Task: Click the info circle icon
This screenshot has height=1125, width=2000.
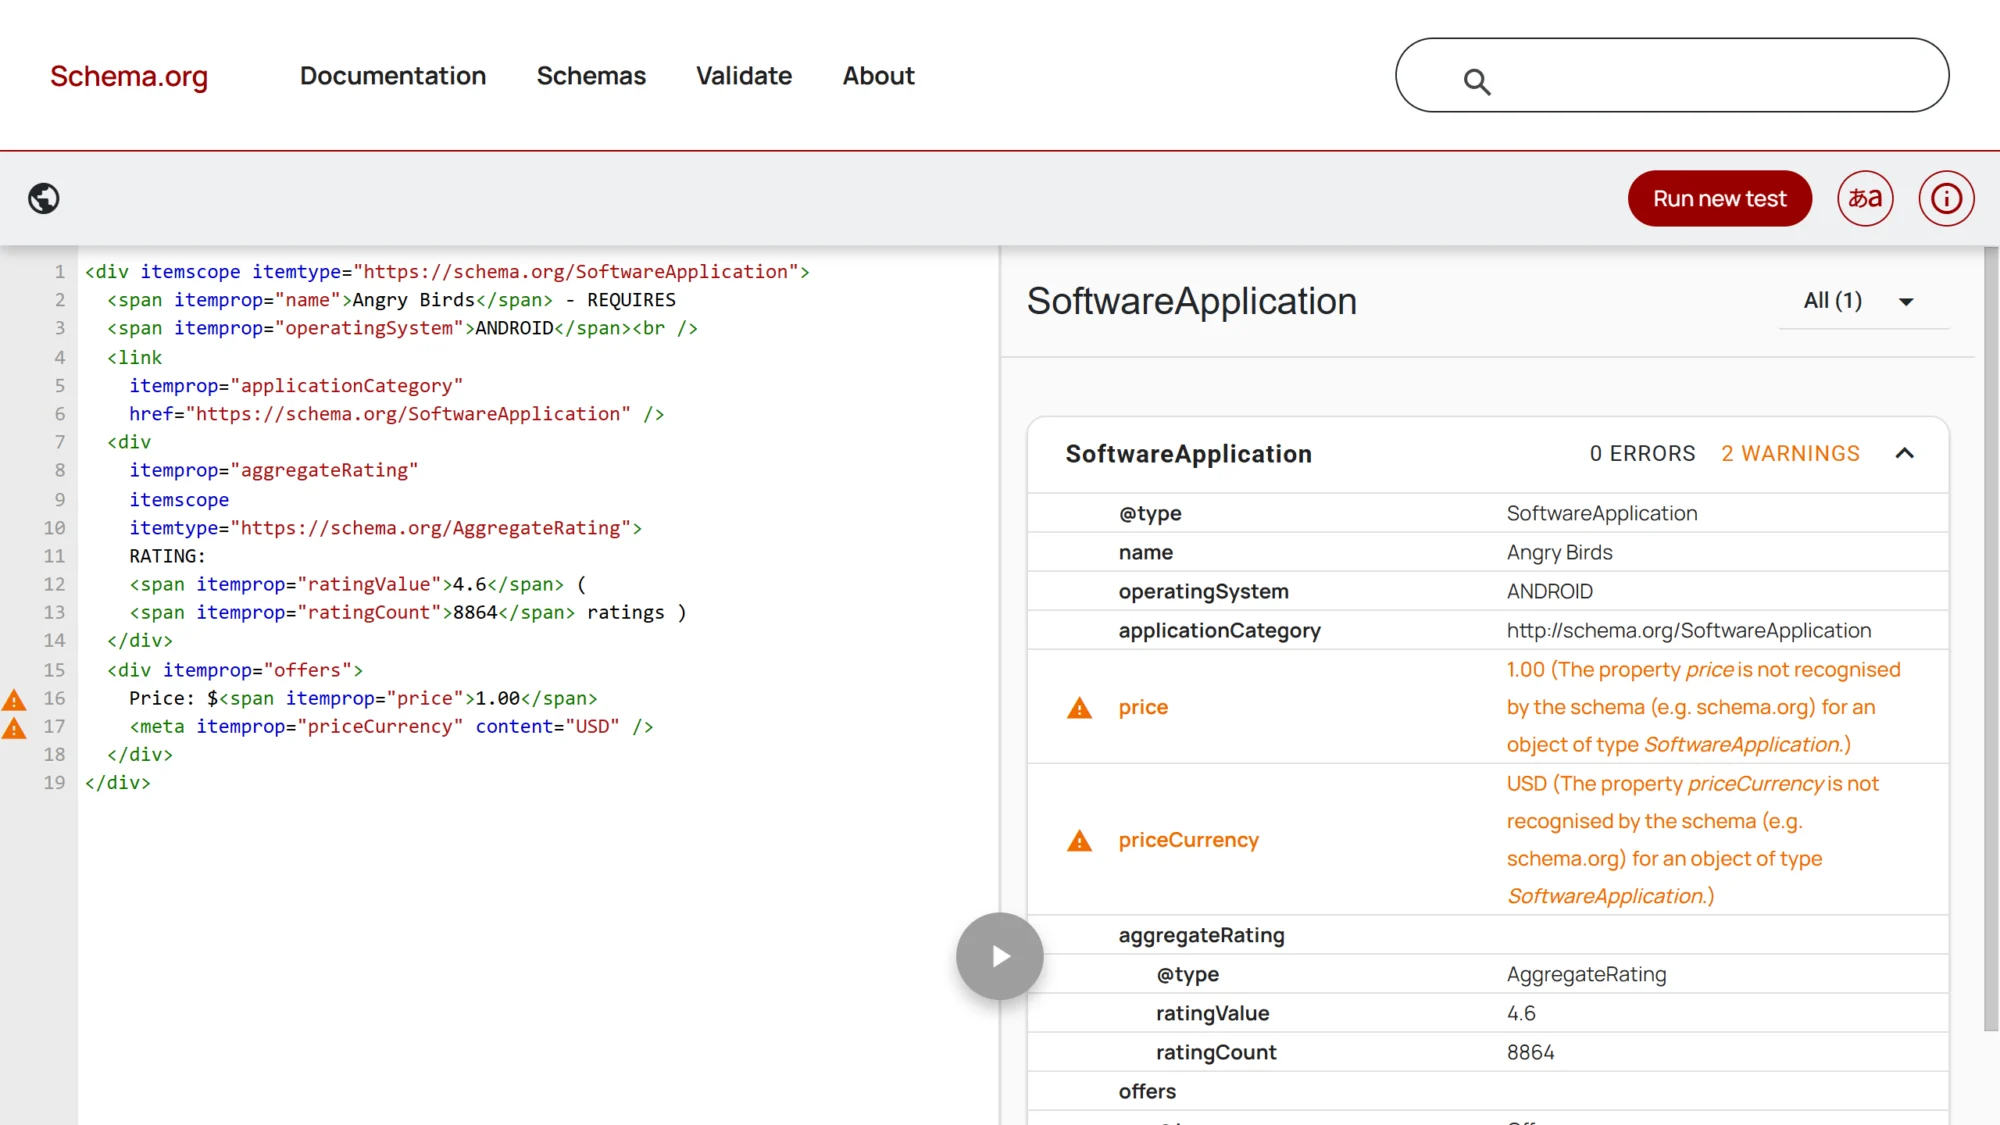Action: 1946,198
